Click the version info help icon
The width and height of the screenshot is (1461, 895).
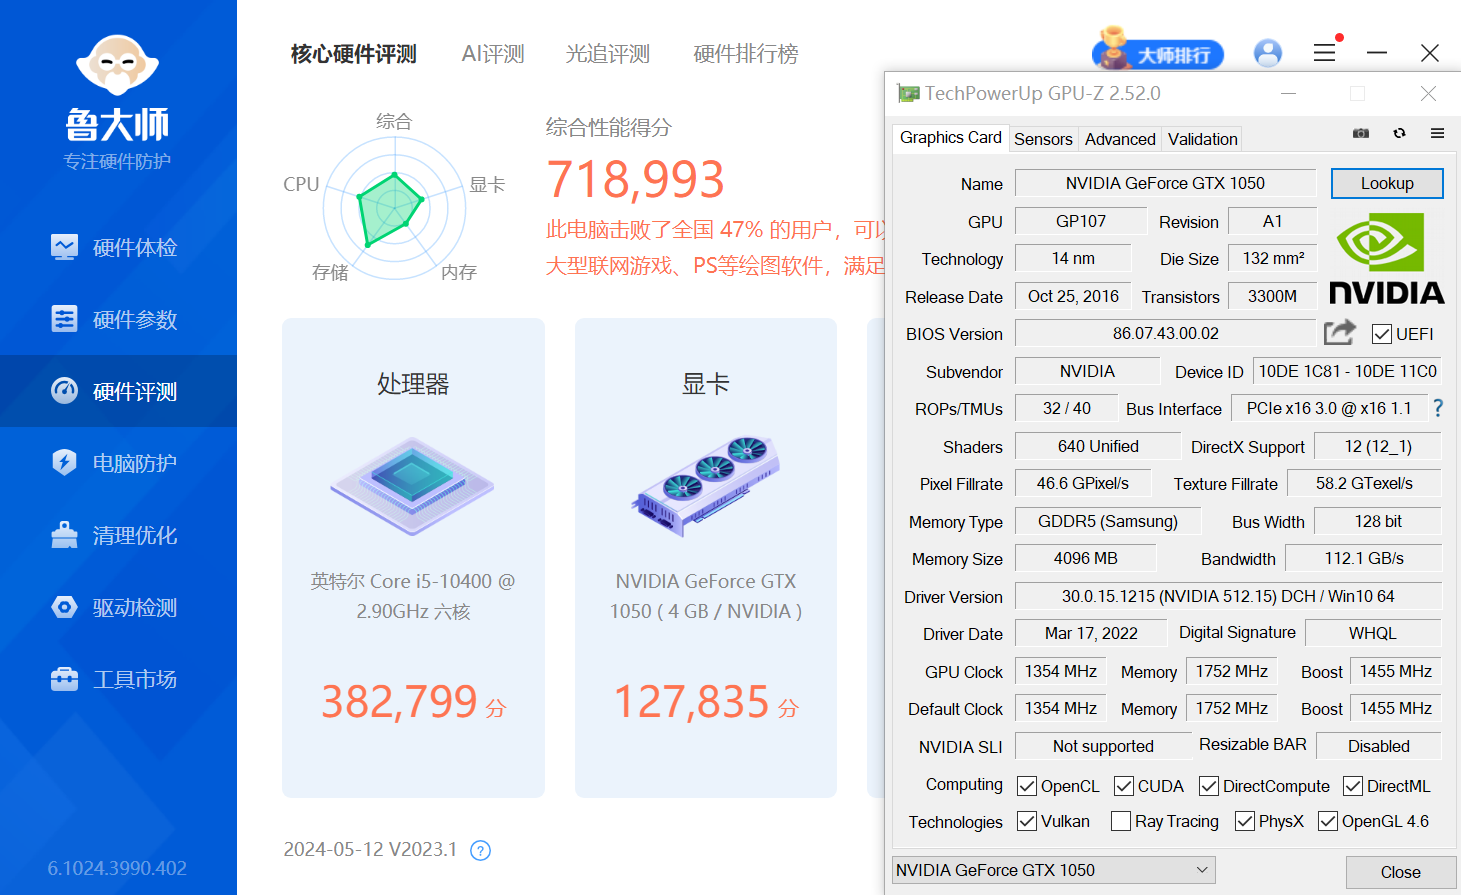[480, 850]
